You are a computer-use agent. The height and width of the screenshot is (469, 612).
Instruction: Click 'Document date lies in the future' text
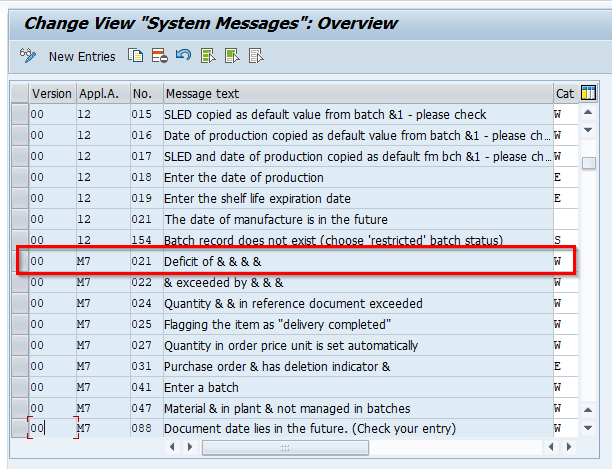pos(310,428)
